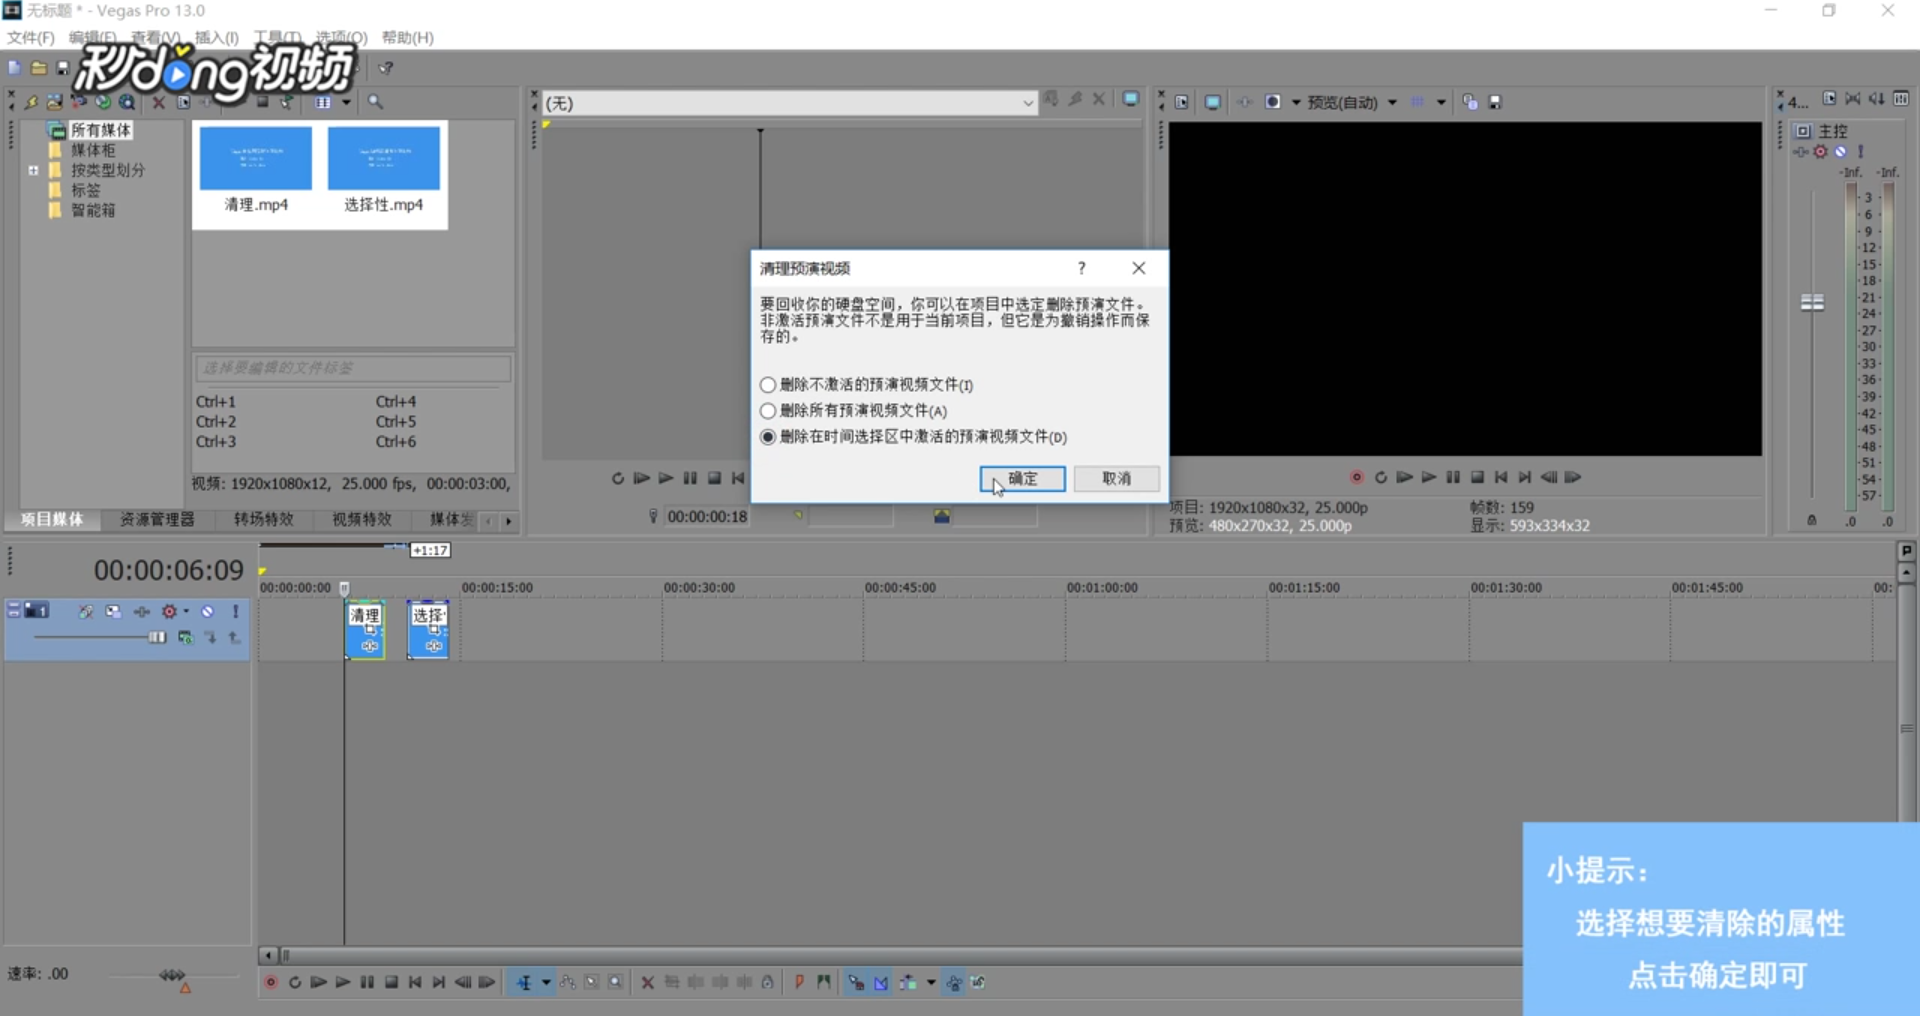Viewport: 1920px width, 1016px height.
Task: Switch to 转场特效 tab
Action: tap(263, 520)
